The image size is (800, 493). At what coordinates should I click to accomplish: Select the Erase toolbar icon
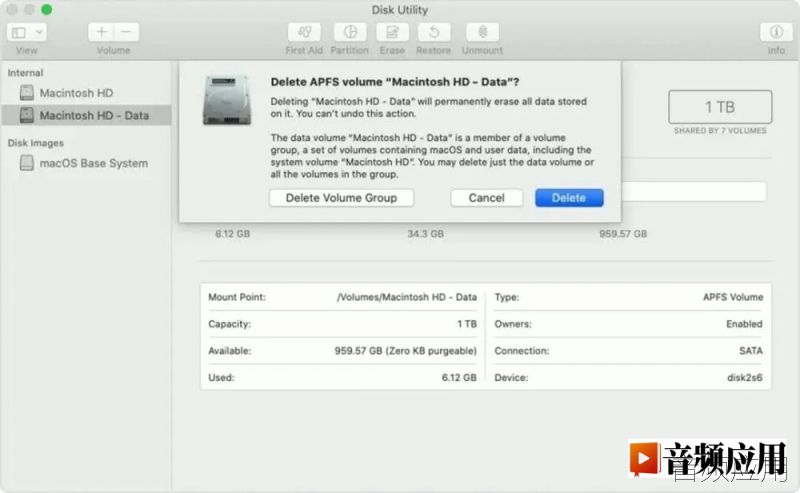click(392, 32)
